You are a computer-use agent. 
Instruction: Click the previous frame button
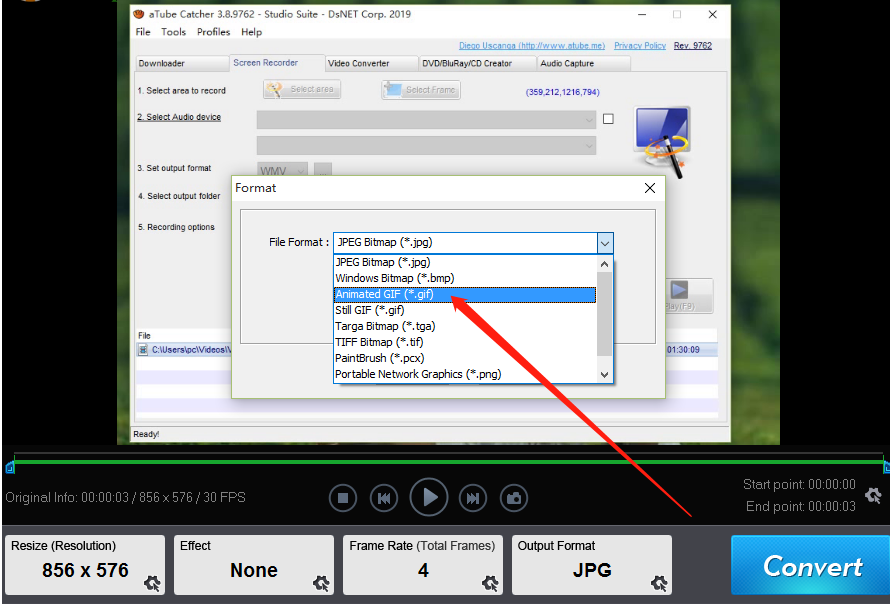384,497
